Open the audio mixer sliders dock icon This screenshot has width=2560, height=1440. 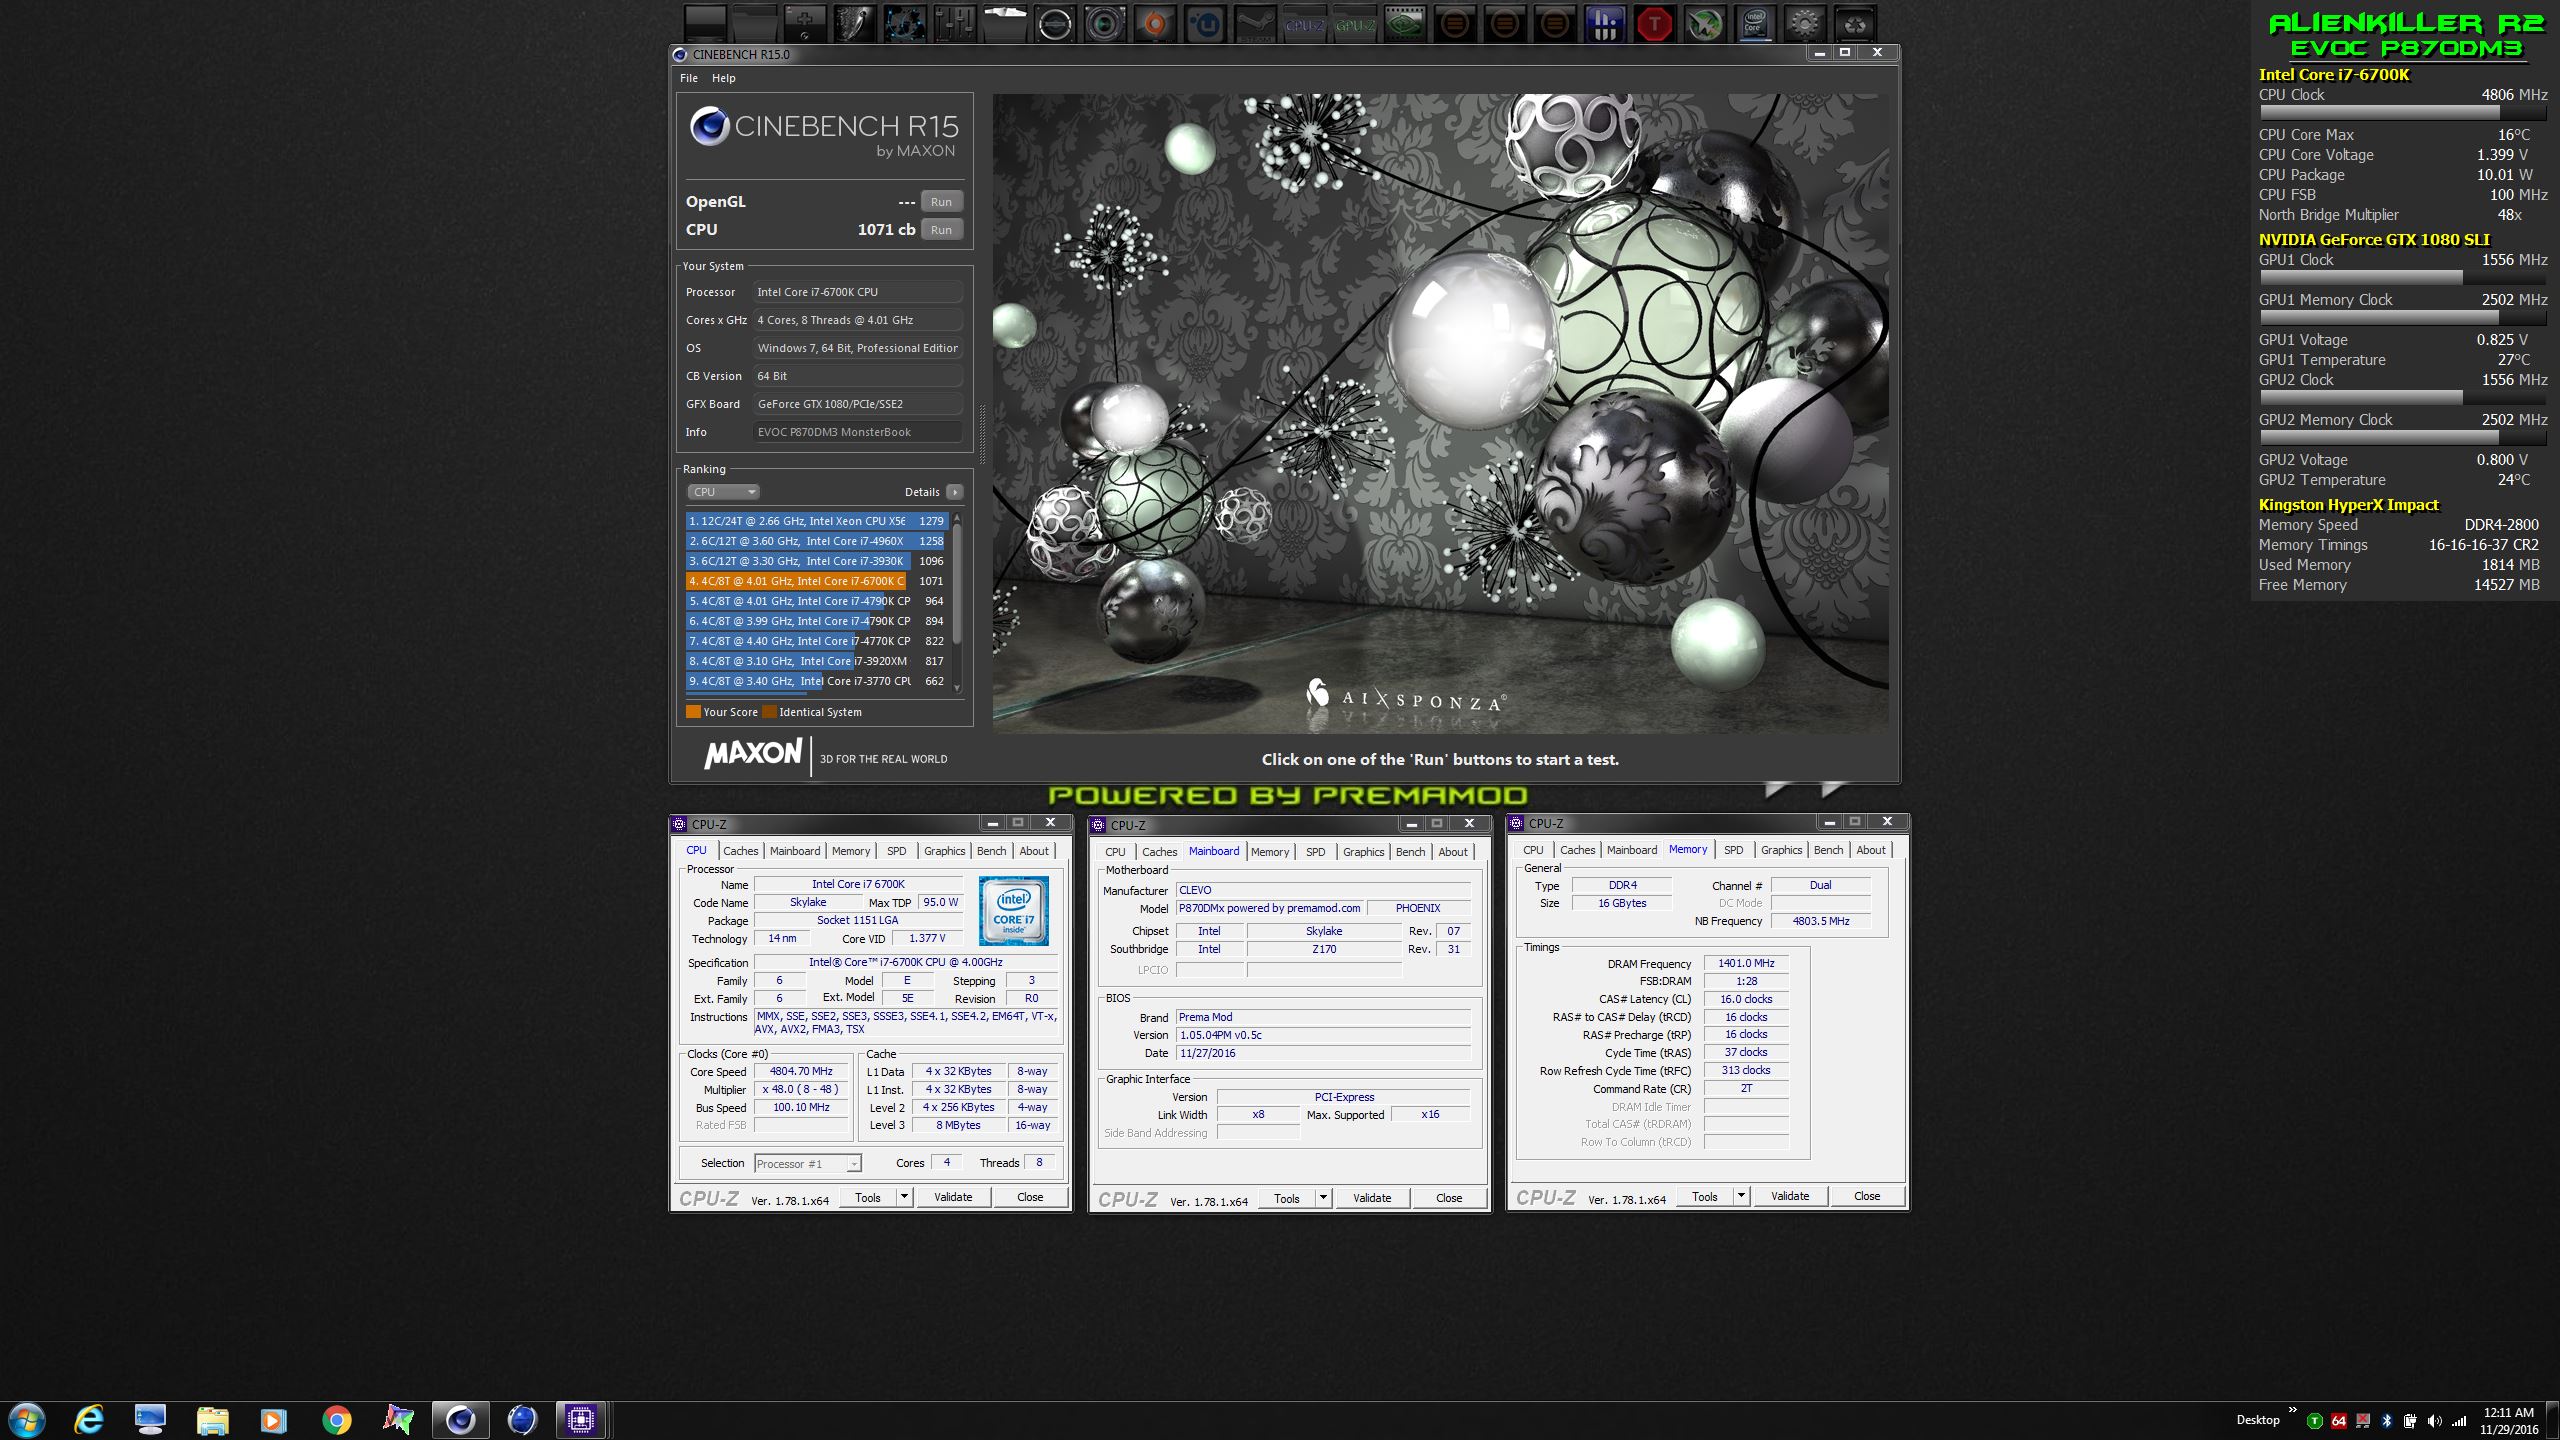tap(955, 24)
